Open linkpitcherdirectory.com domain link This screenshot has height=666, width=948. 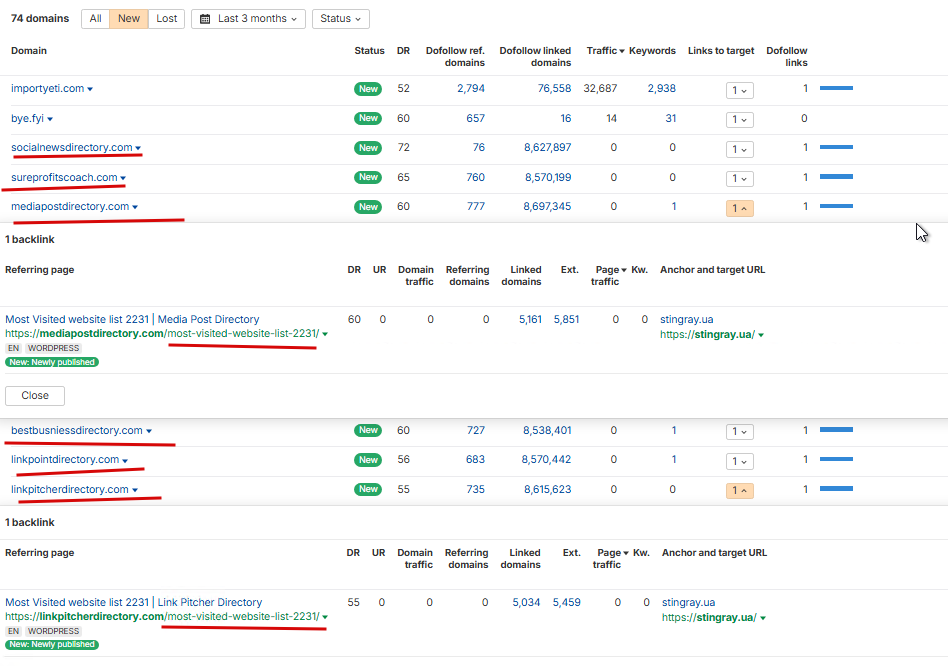70,490
